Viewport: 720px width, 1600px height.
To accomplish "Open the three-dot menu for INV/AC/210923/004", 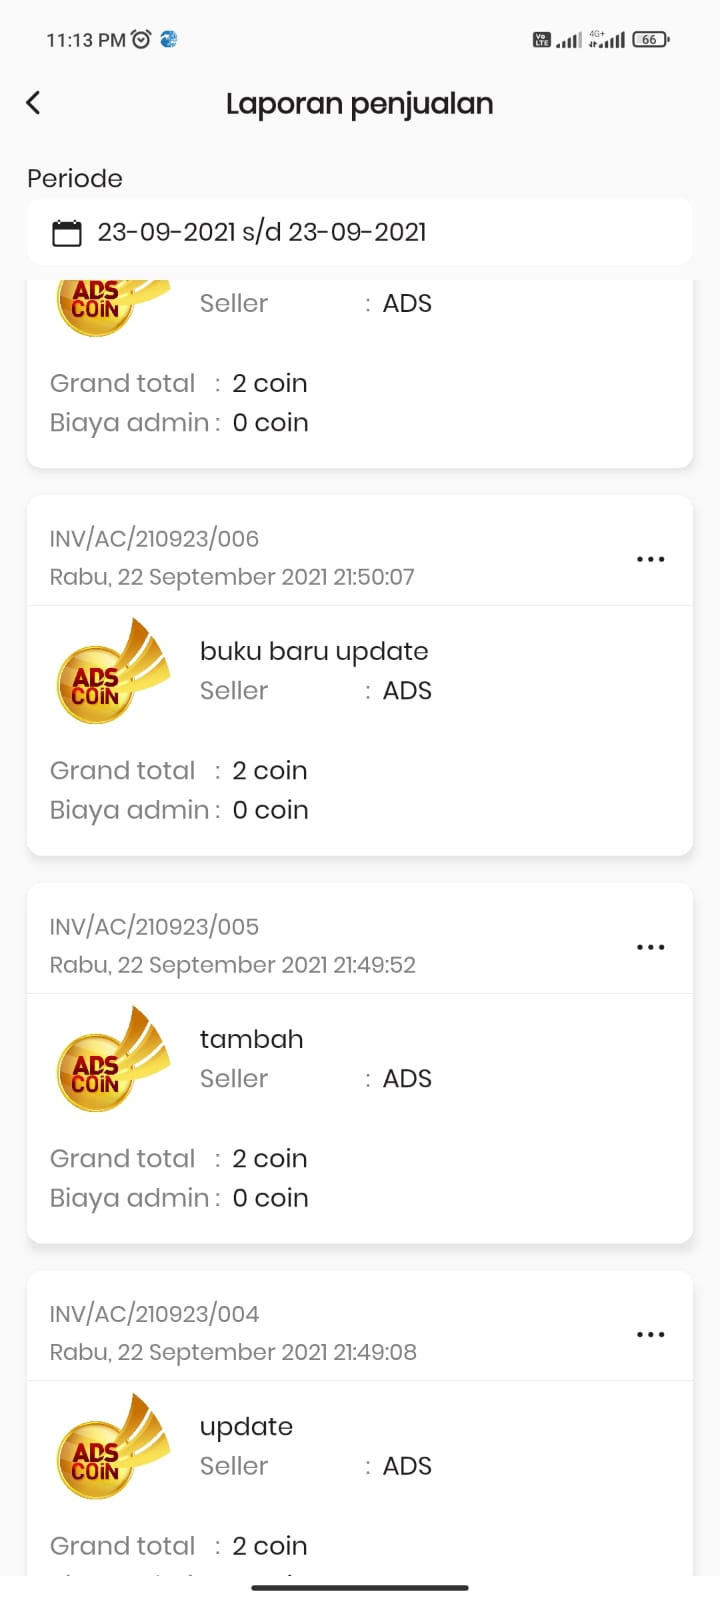I will (x=651, y=1334).
